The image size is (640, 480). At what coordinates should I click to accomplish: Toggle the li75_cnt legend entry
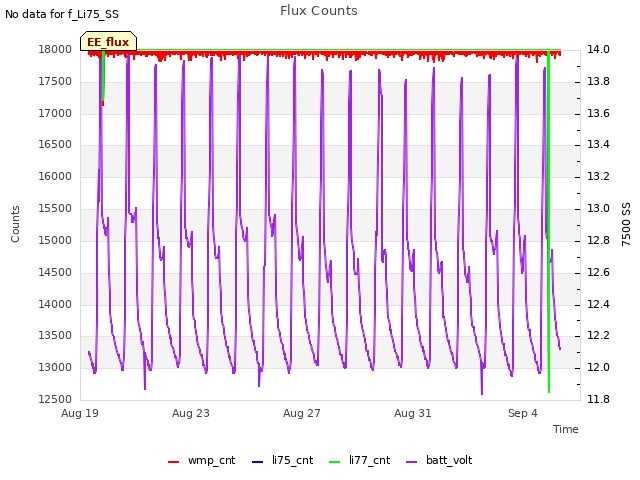click(x=282, y=460)
